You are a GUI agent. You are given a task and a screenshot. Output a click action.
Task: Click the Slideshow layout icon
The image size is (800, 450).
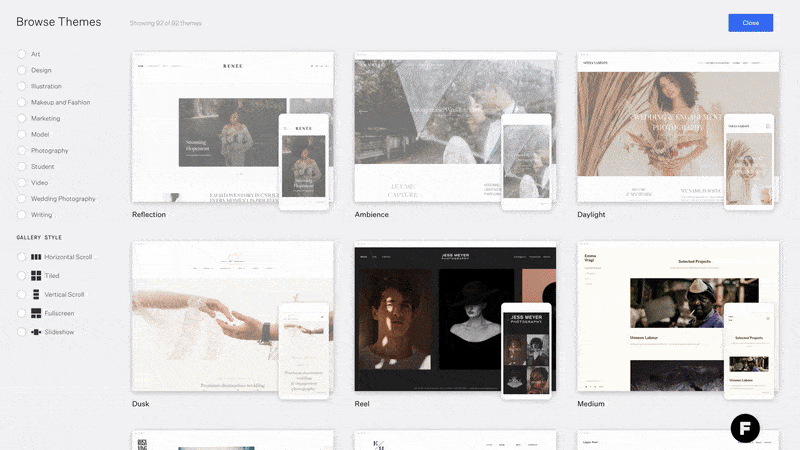[x=36, y=332]
